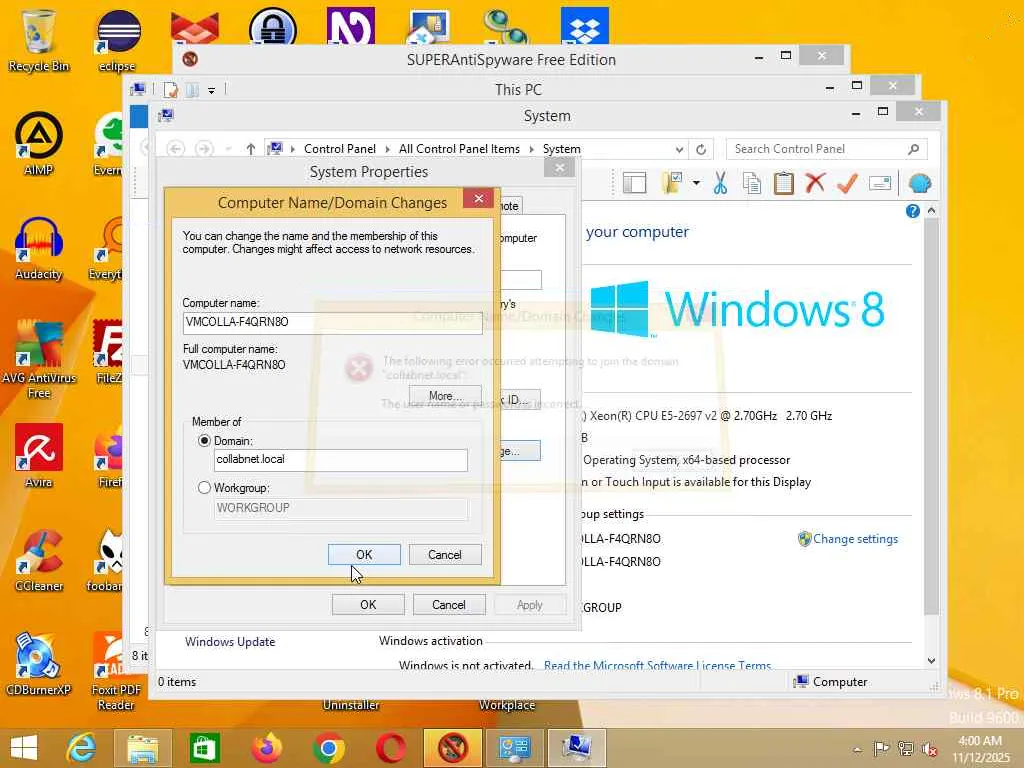Open the Avira desktop shortcut
1024x768 pixels.
coord(39,456)
